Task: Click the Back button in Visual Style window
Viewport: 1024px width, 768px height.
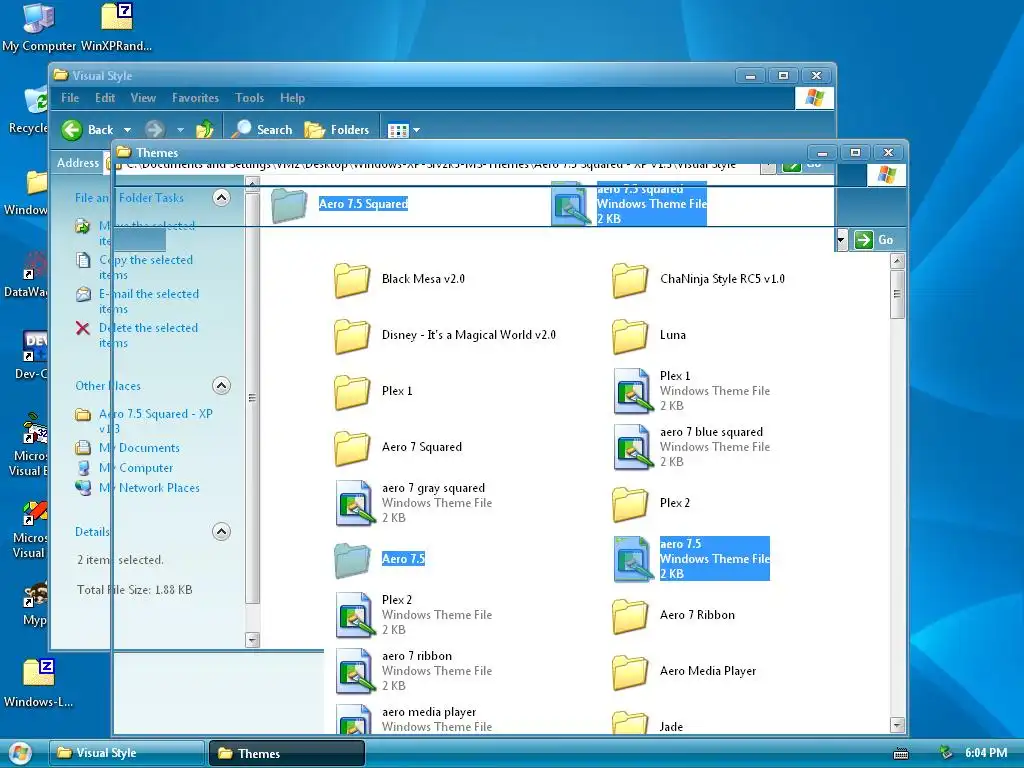Action: [x=89, y=129]
